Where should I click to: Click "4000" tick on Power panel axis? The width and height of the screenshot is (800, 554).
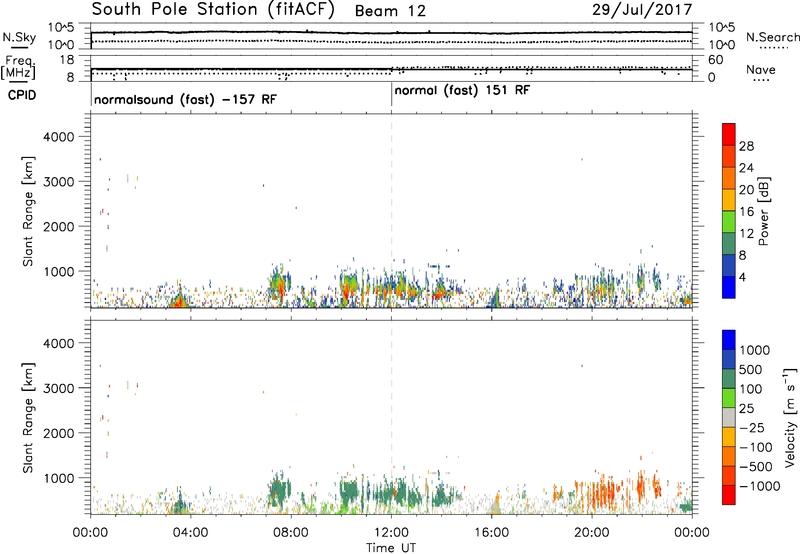pyautogui.click(x=58, y=137)
